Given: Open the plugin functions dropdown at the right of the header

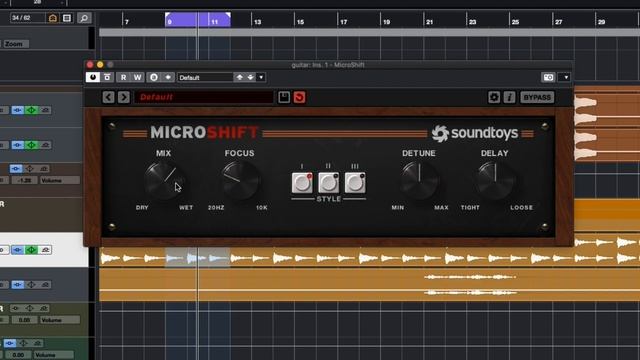Looking at the screenshot, I should click(566, 77).
